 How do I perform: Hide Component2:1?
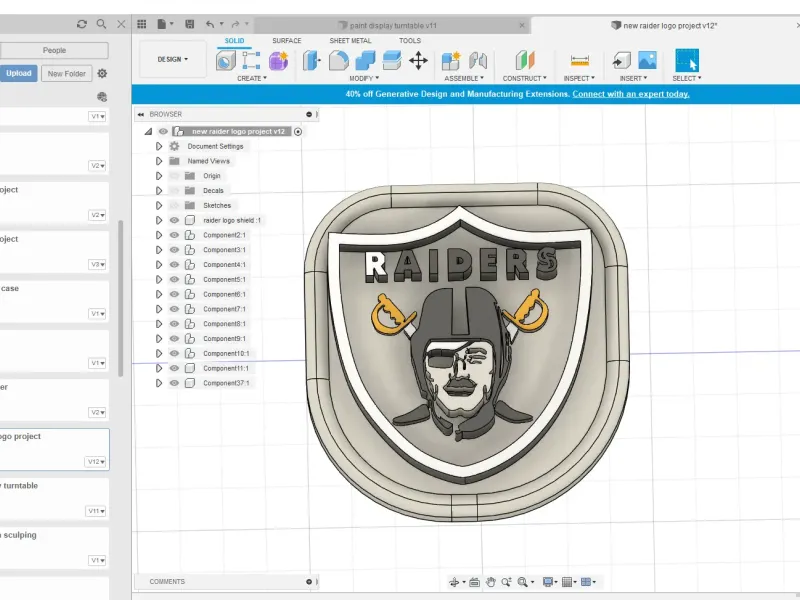coord(174,235)
